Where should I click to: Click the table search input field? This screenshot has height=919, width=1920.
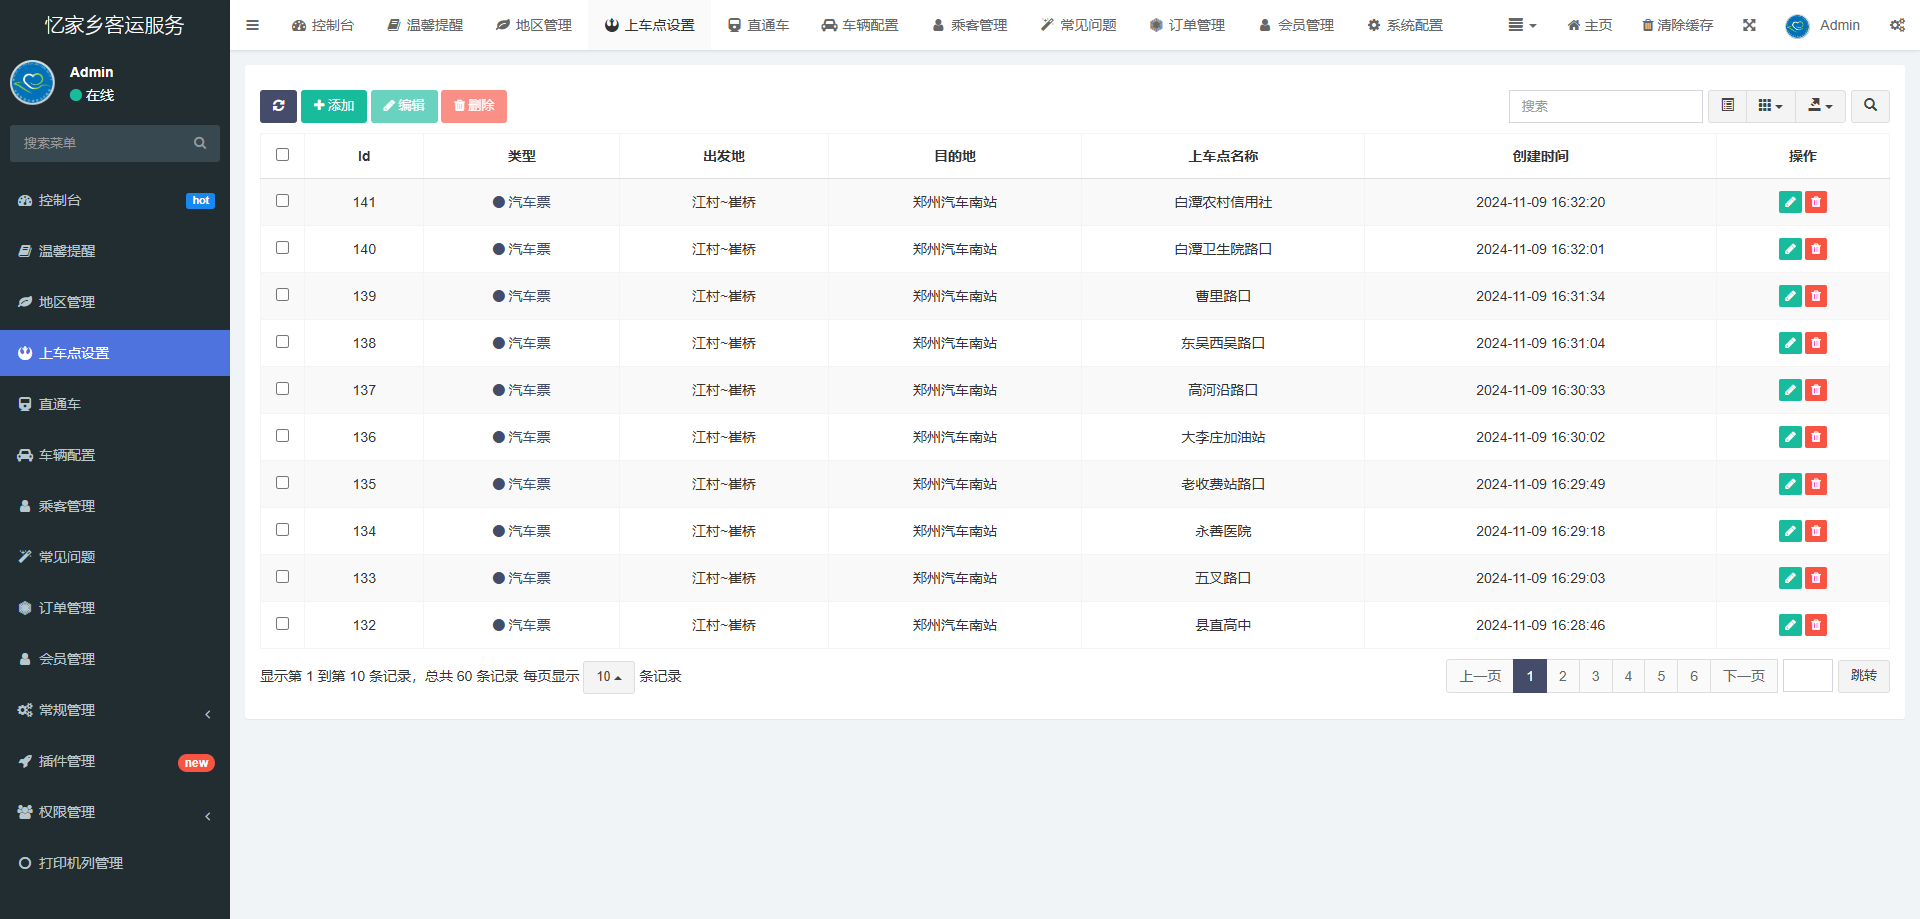coord(1605,106)
